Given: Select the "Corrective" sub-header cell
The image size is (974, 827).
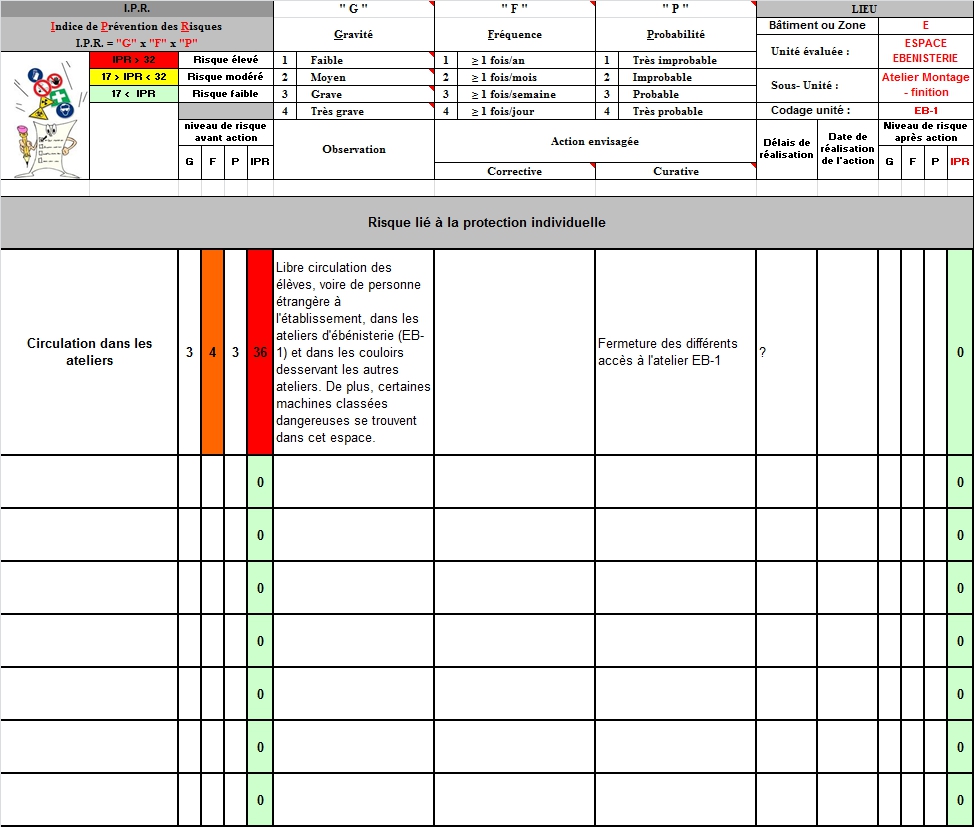Looking at the screenshot, I should tap(514, 171).
